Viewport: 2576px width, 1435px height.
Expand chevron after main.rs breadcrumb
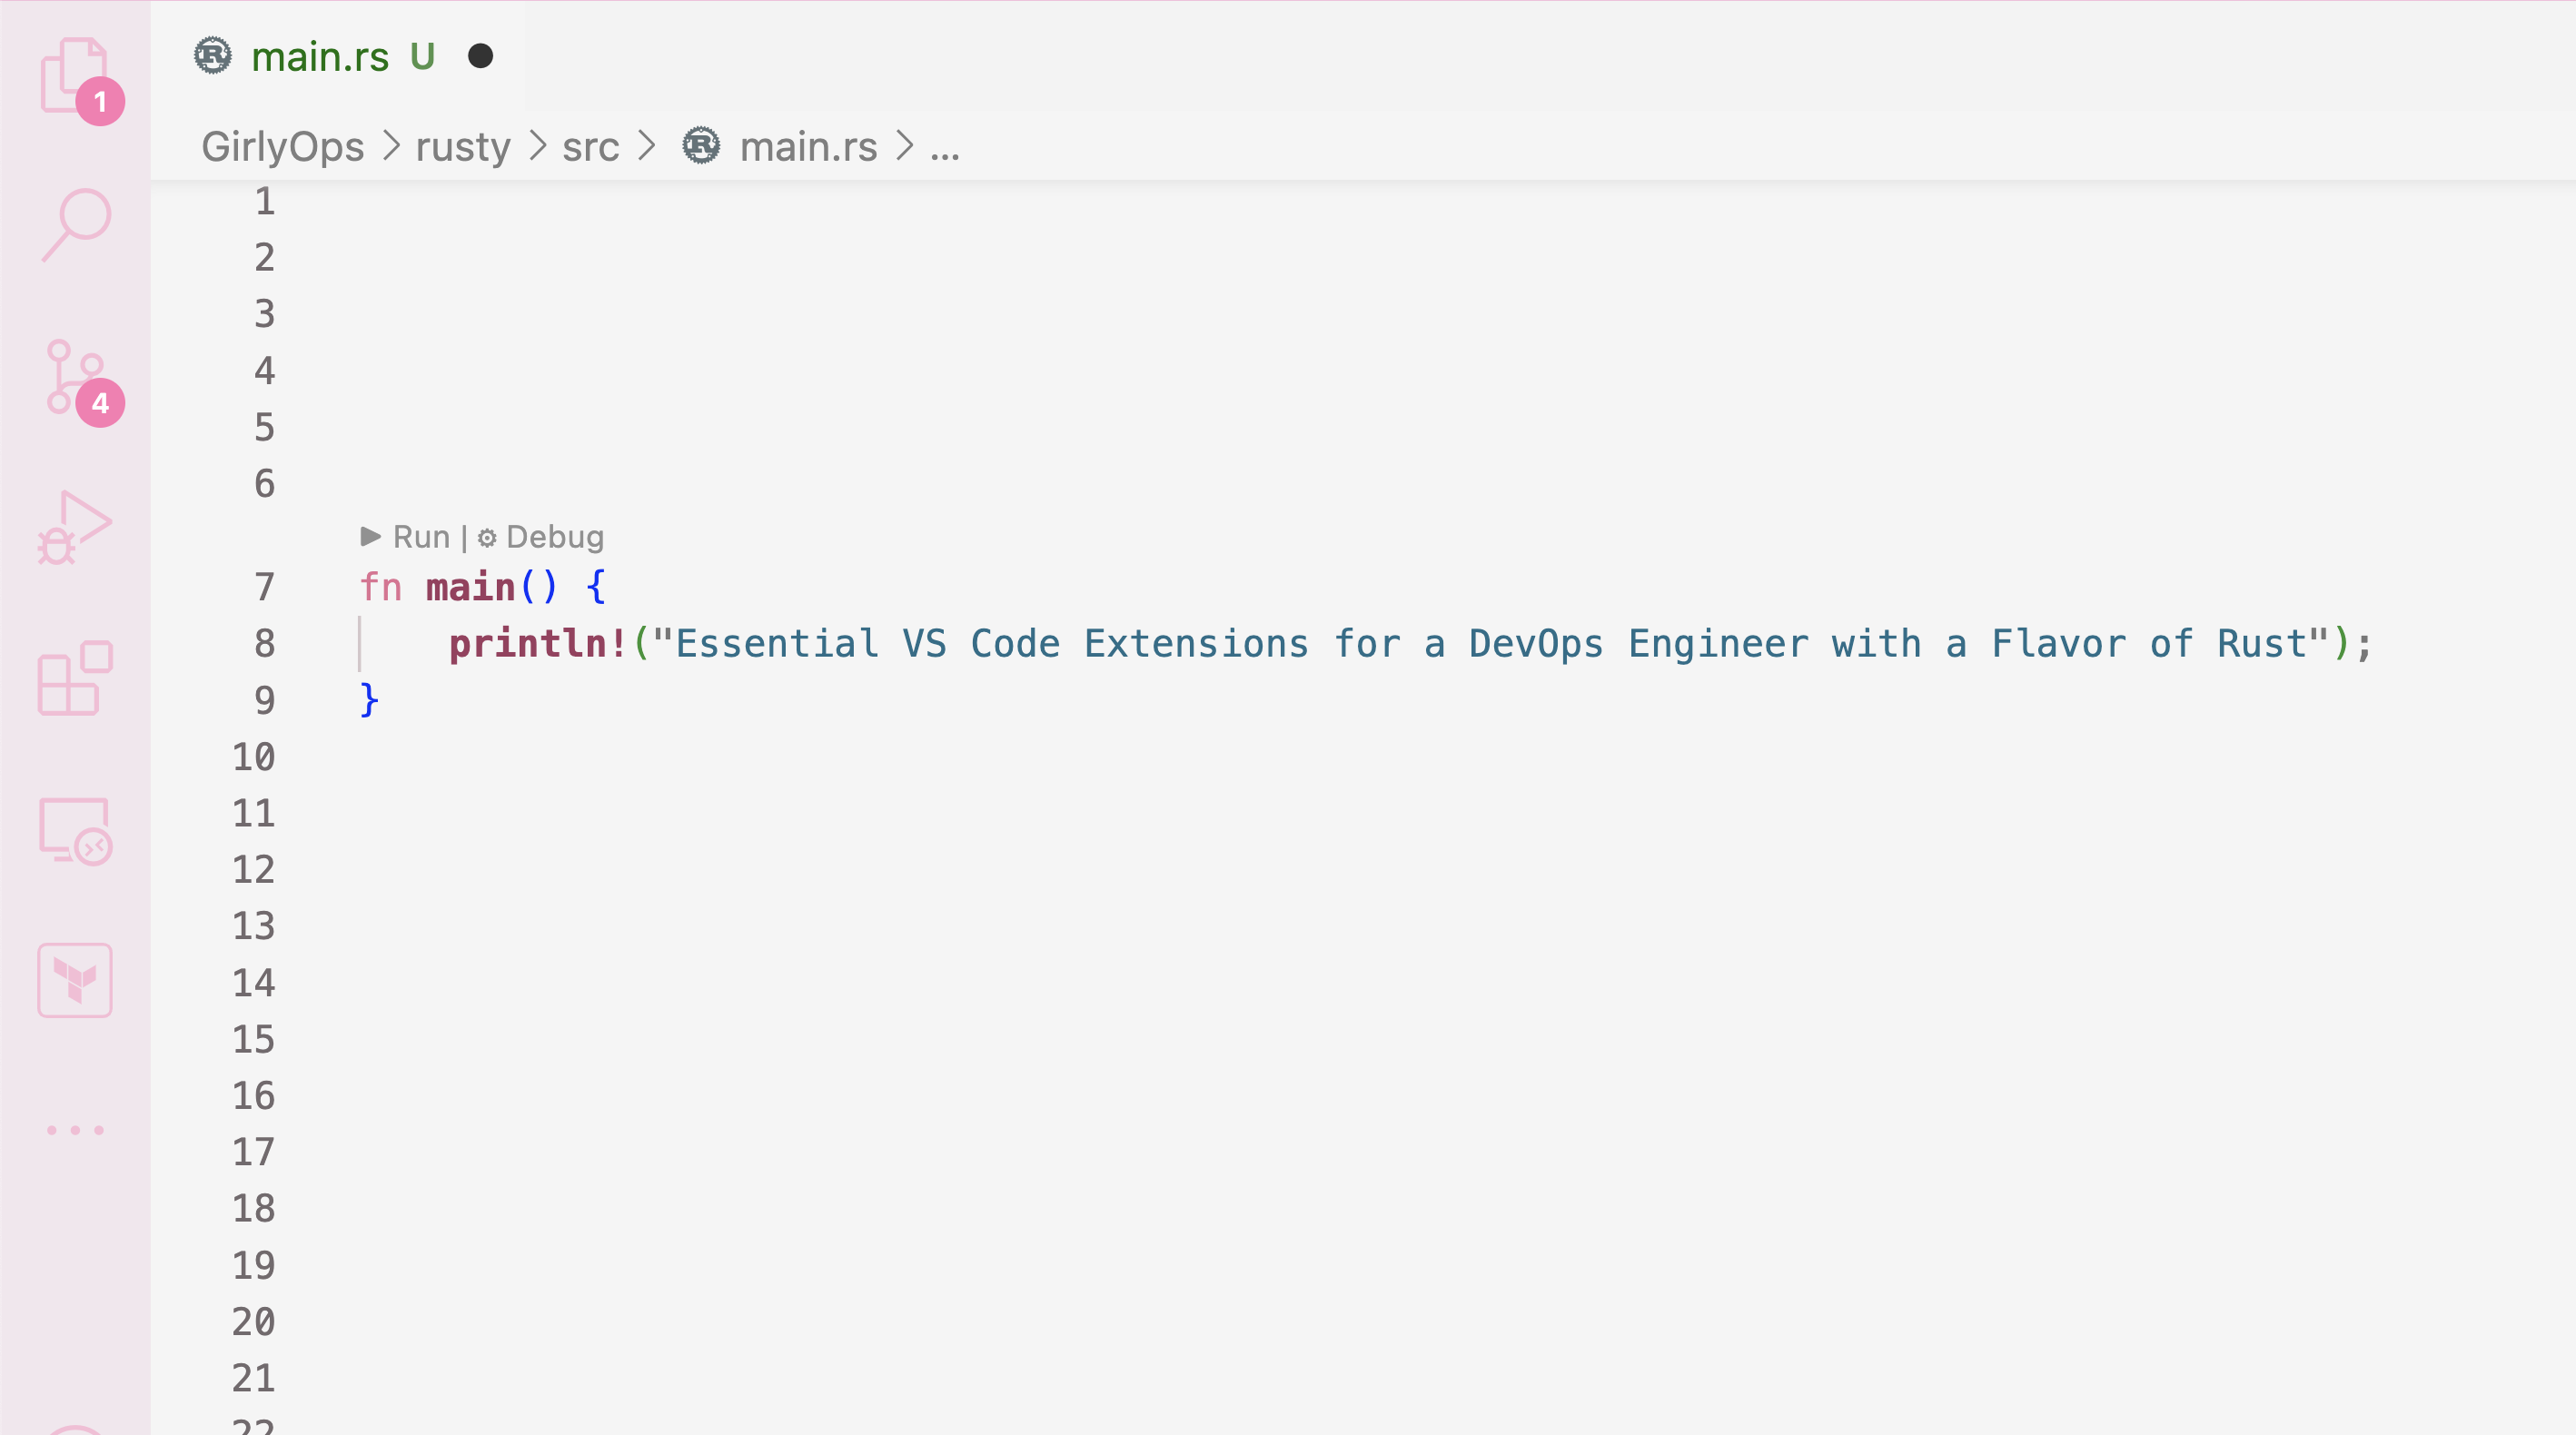coord(905,147)
